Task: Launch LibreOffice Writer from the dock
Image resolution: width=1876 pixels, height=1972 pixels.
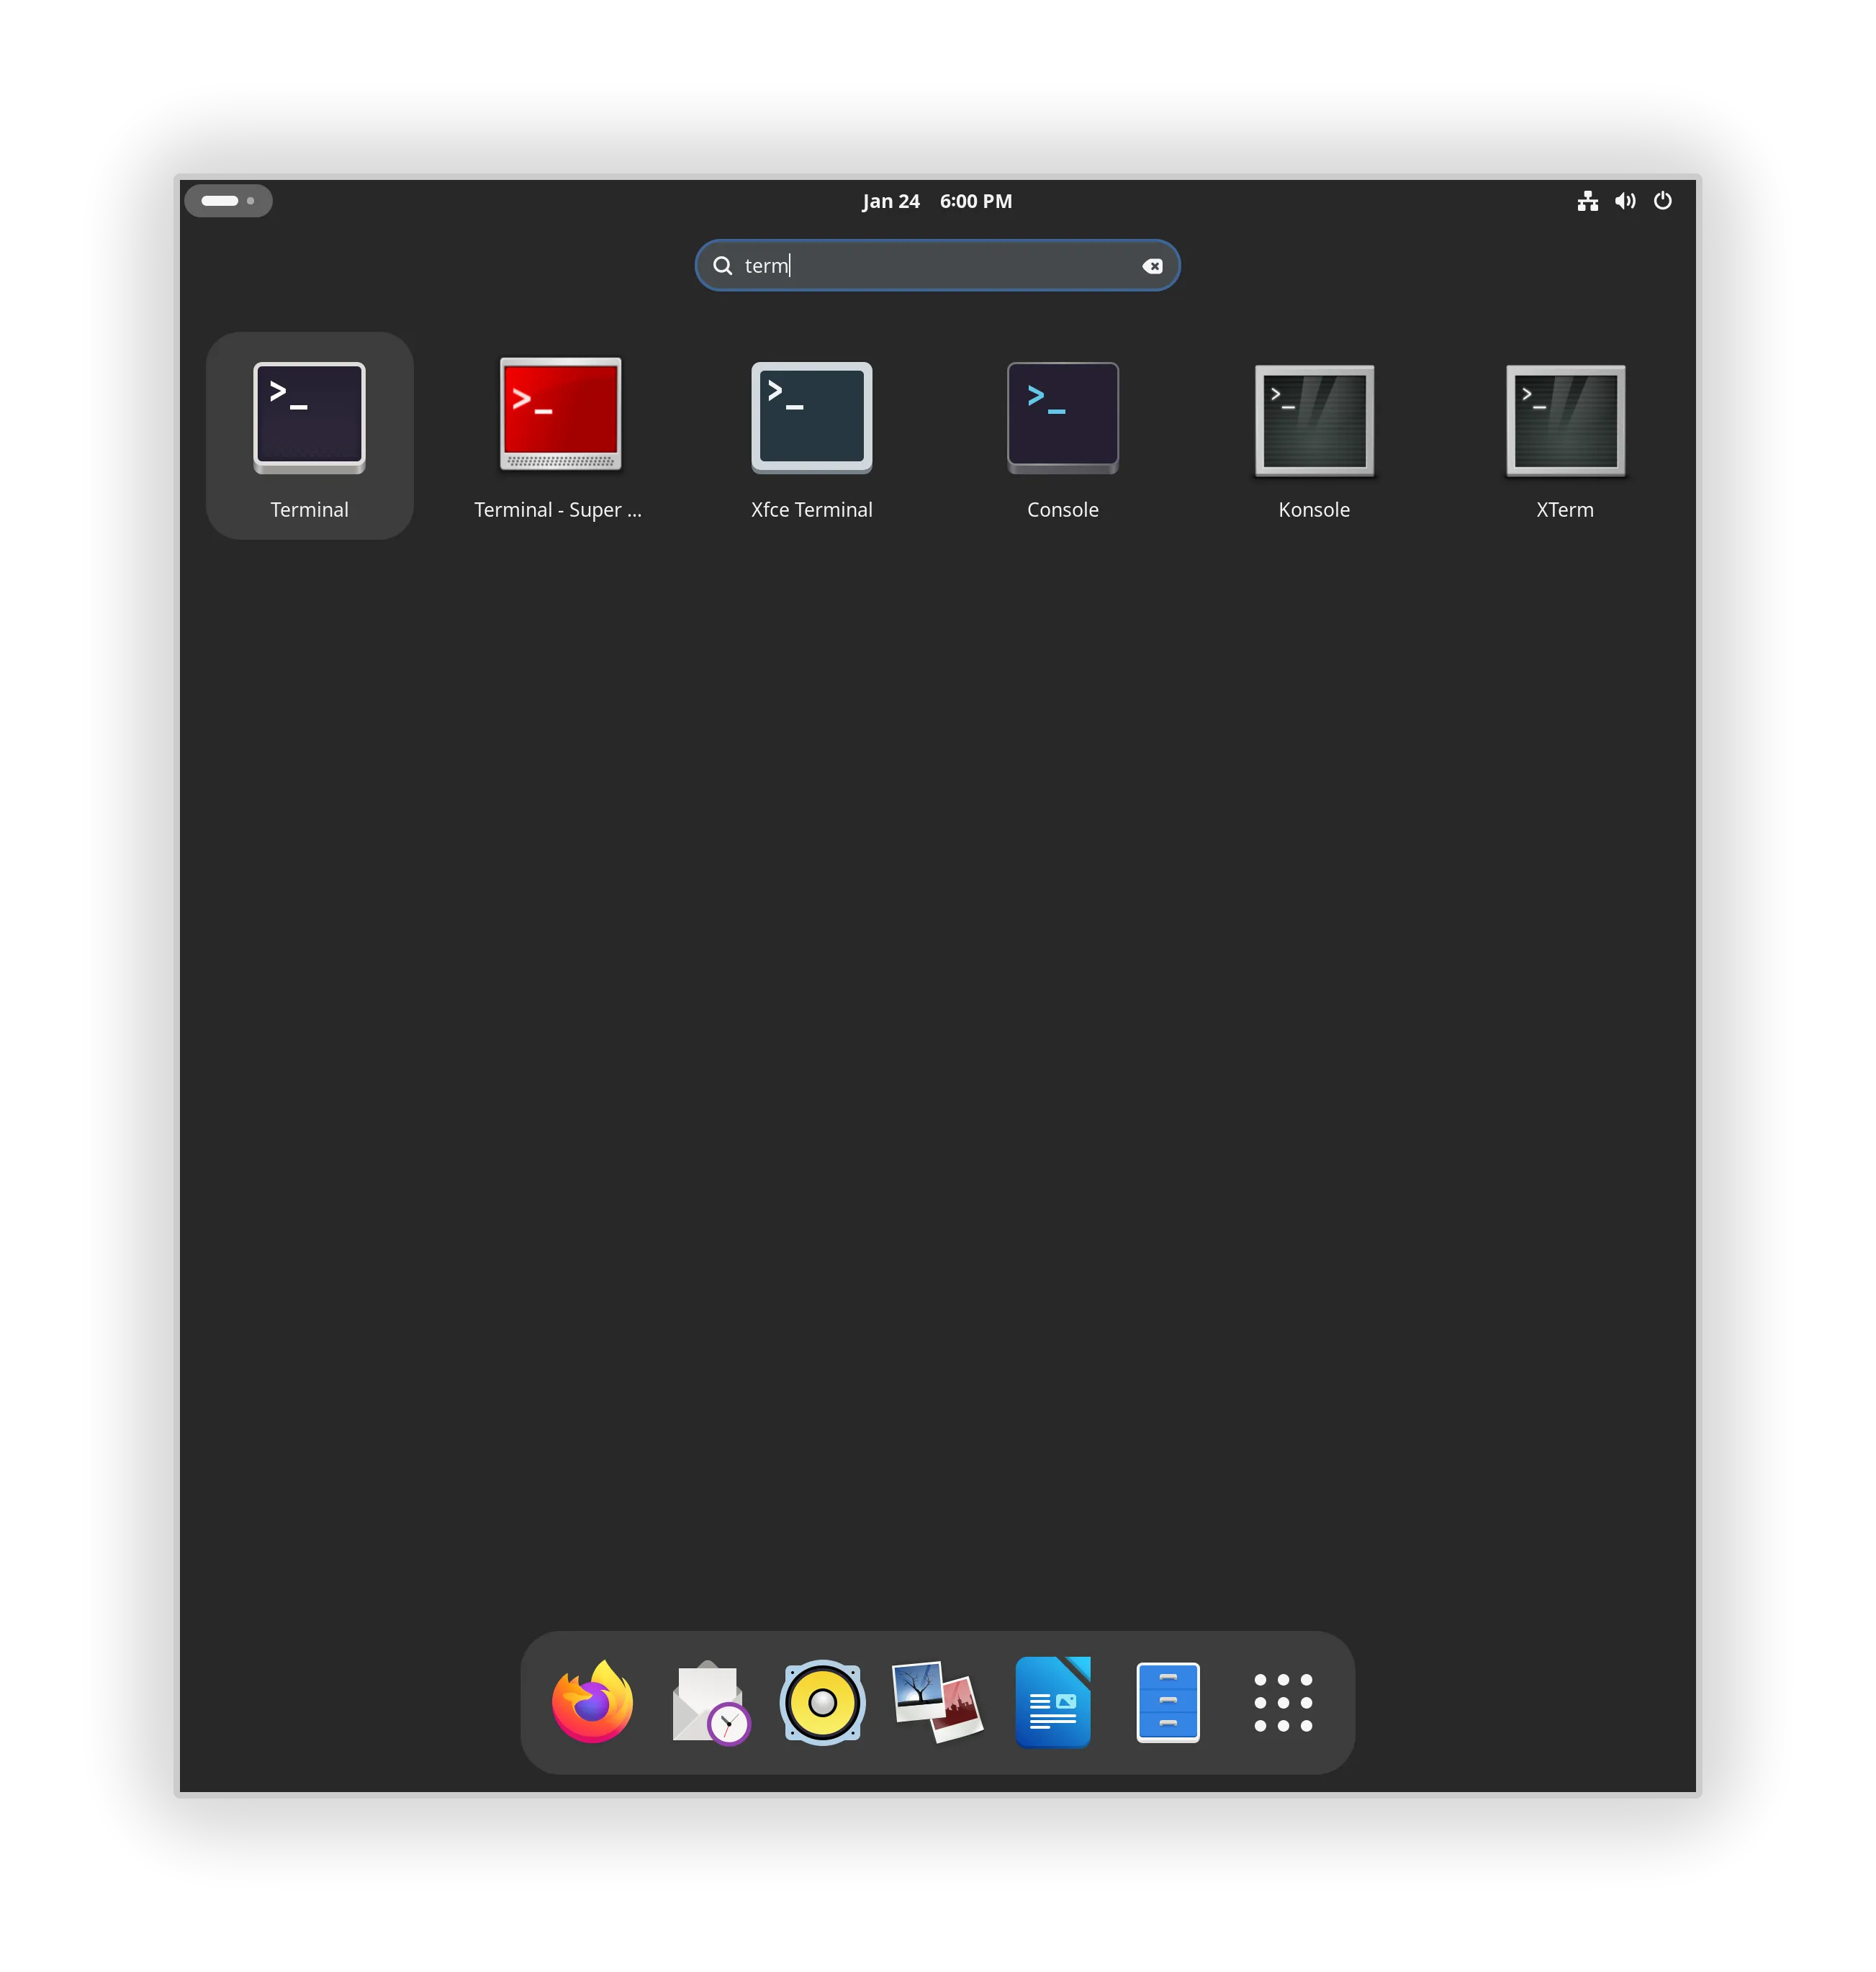Action: tap(1053, 1701)
